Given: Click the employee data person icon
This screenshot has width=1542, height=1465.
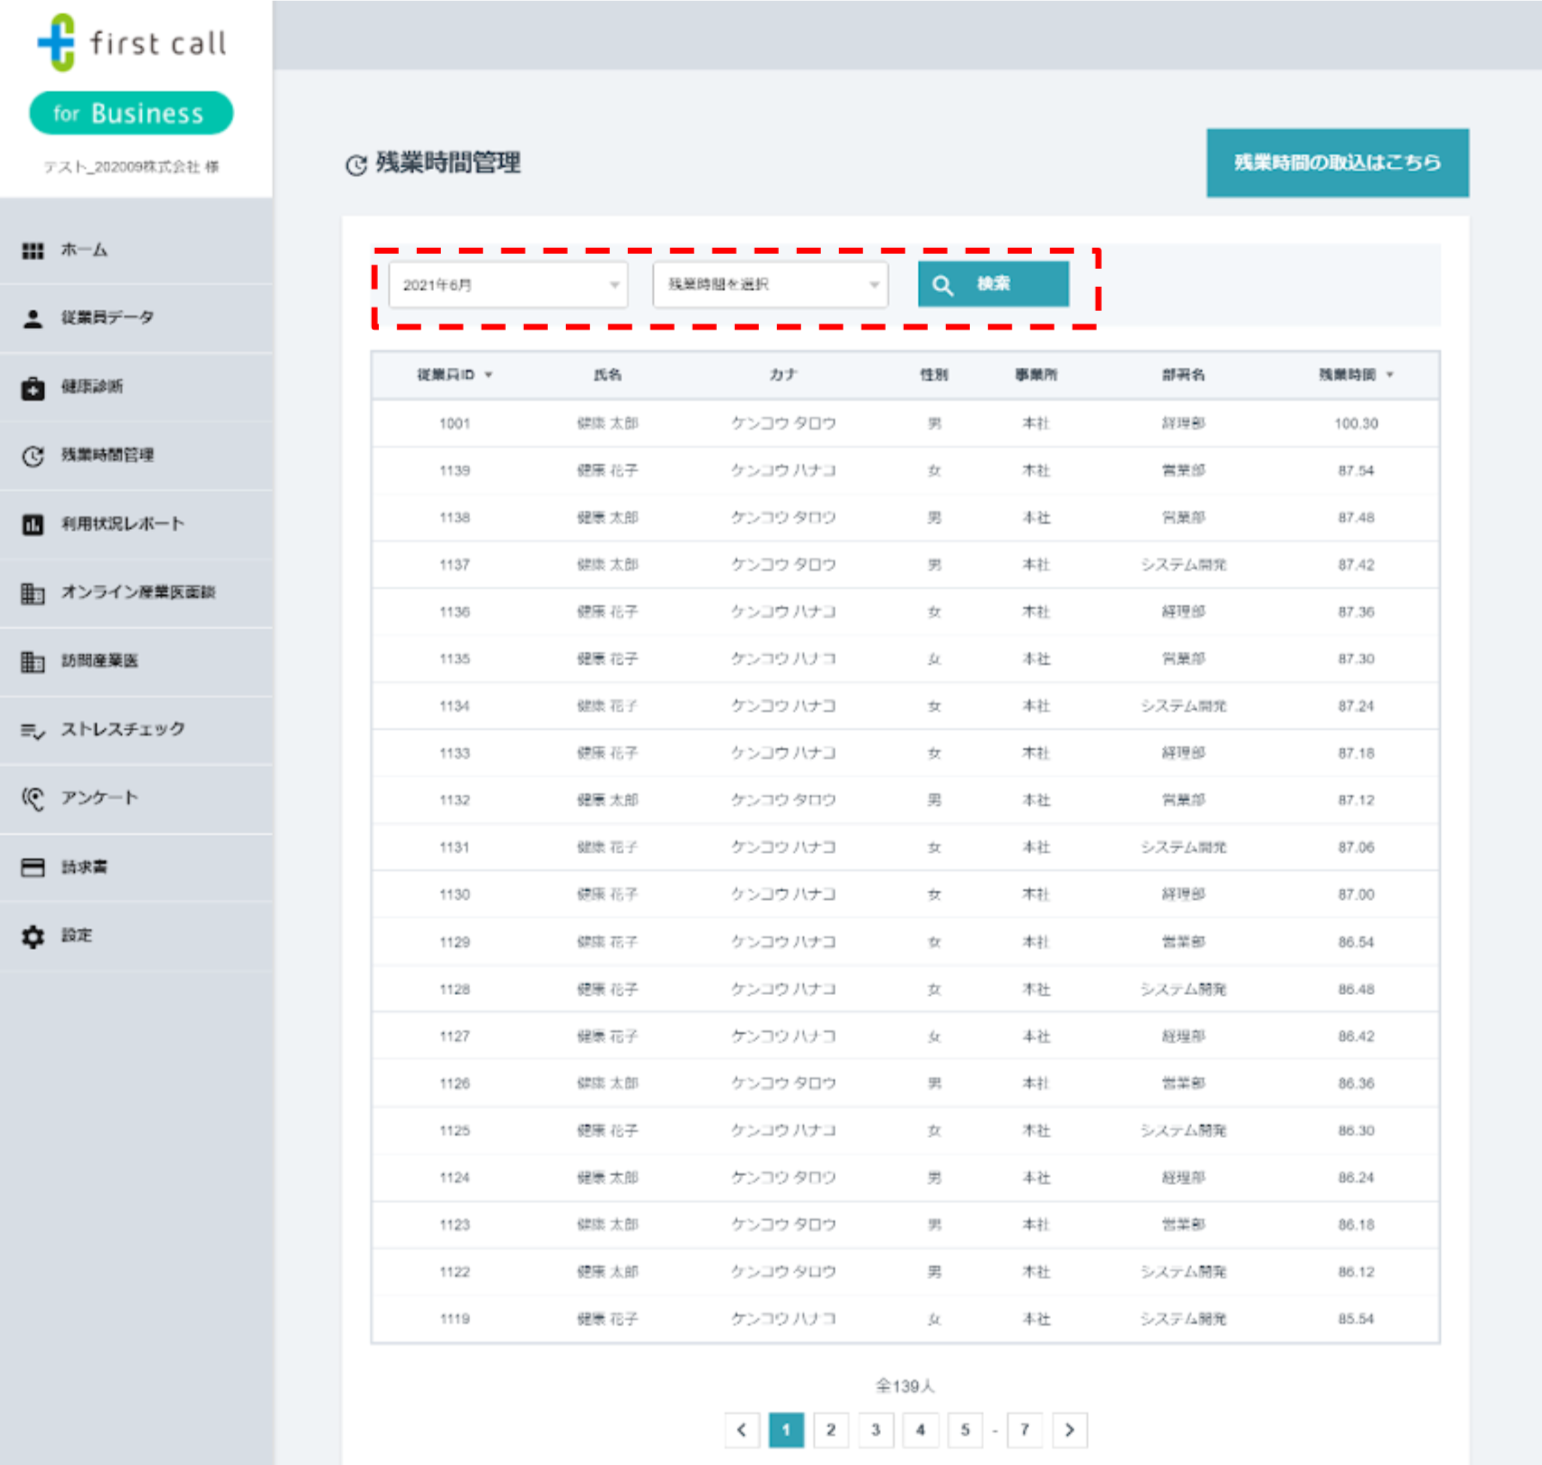Looking at the screenshot, I should click(33, 319).
